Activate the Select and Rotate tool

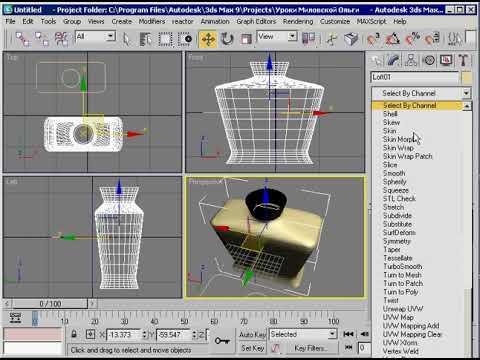(x=227, y=39)
